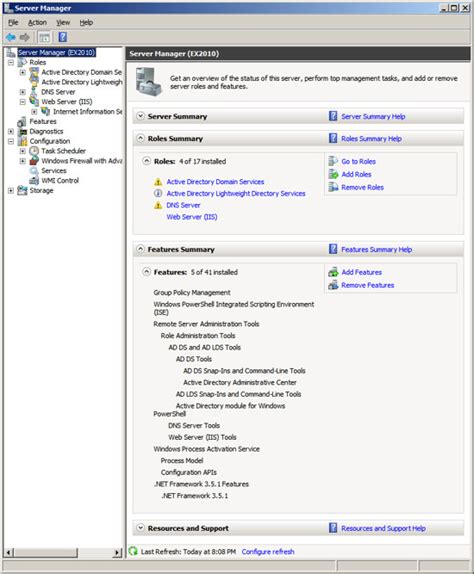474x574 pixels.
Task: Click the Windows Process Activation Service text
Action: [x=206, y=449]
